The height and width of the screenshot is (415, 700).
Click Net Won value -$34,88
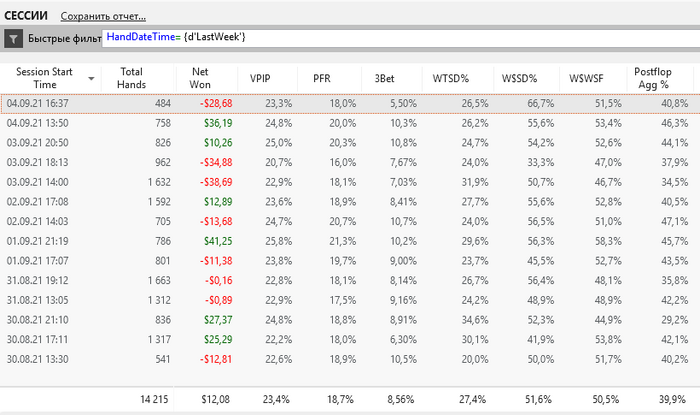coord(216,162)
